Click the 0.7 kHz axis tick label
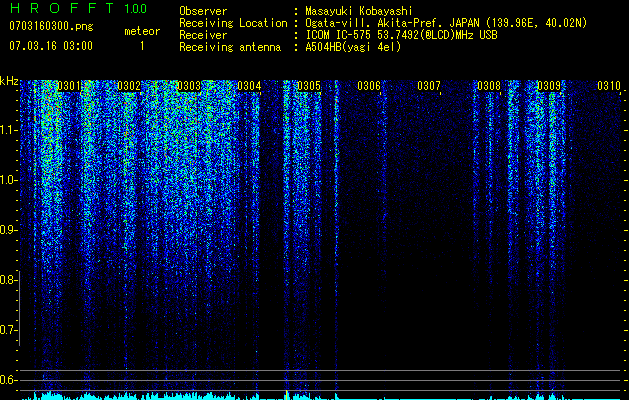 pyautogui.click(x=8, y=330)
